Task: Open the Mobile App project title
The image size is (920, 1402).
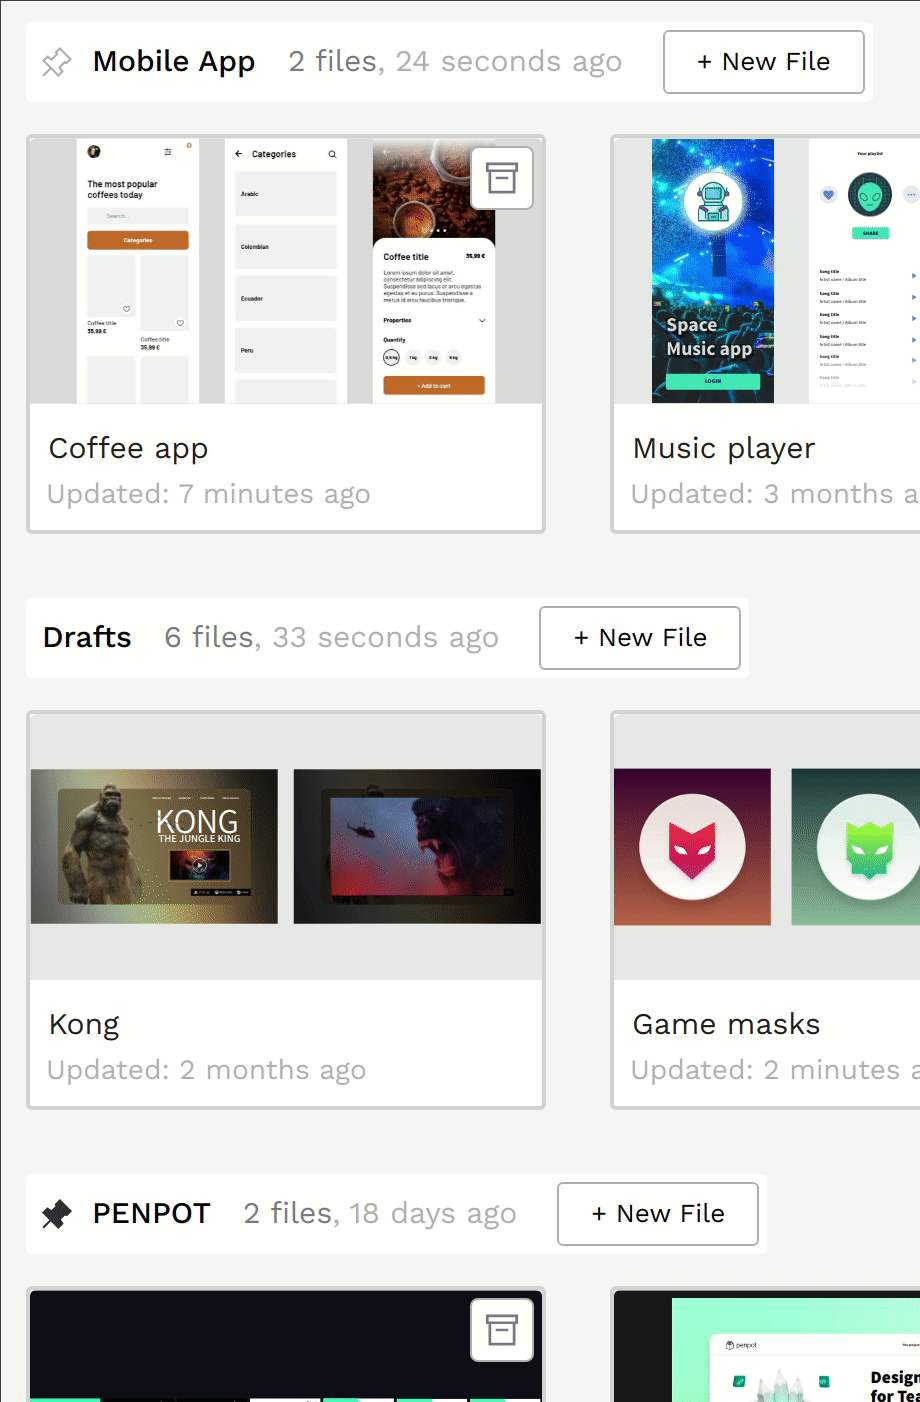Action: point(174,62)
